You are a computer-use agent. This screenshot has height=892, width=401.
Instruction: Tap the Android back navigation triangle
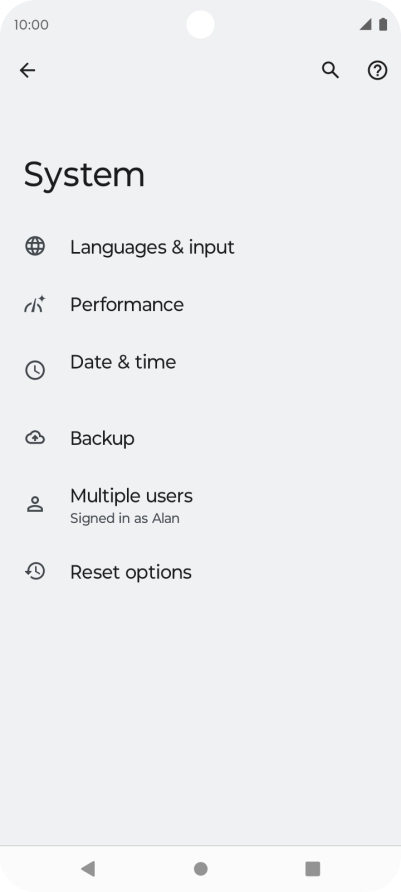pos(88,869)
